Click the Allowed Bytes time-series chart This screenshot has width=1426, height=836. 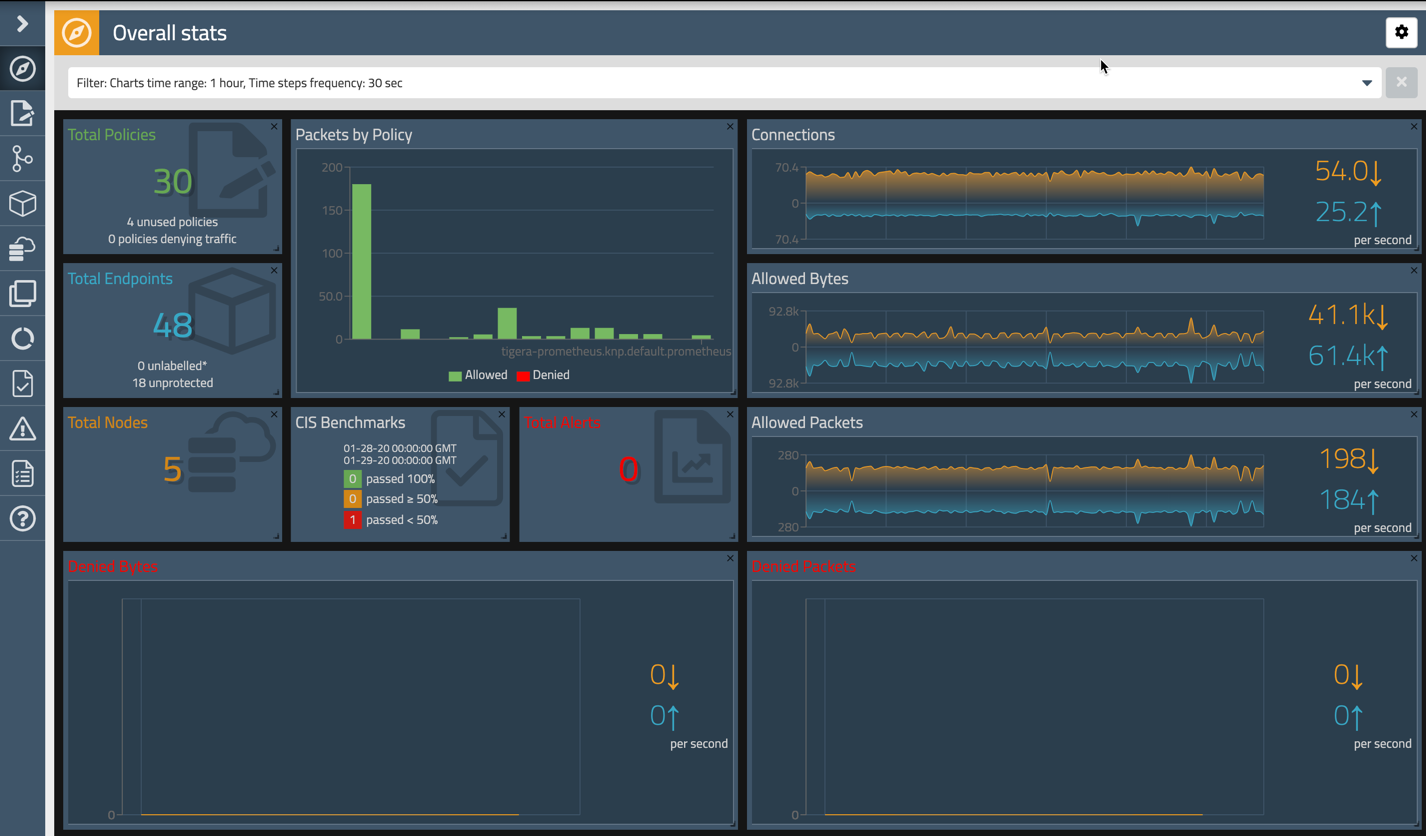[1034, 347]
